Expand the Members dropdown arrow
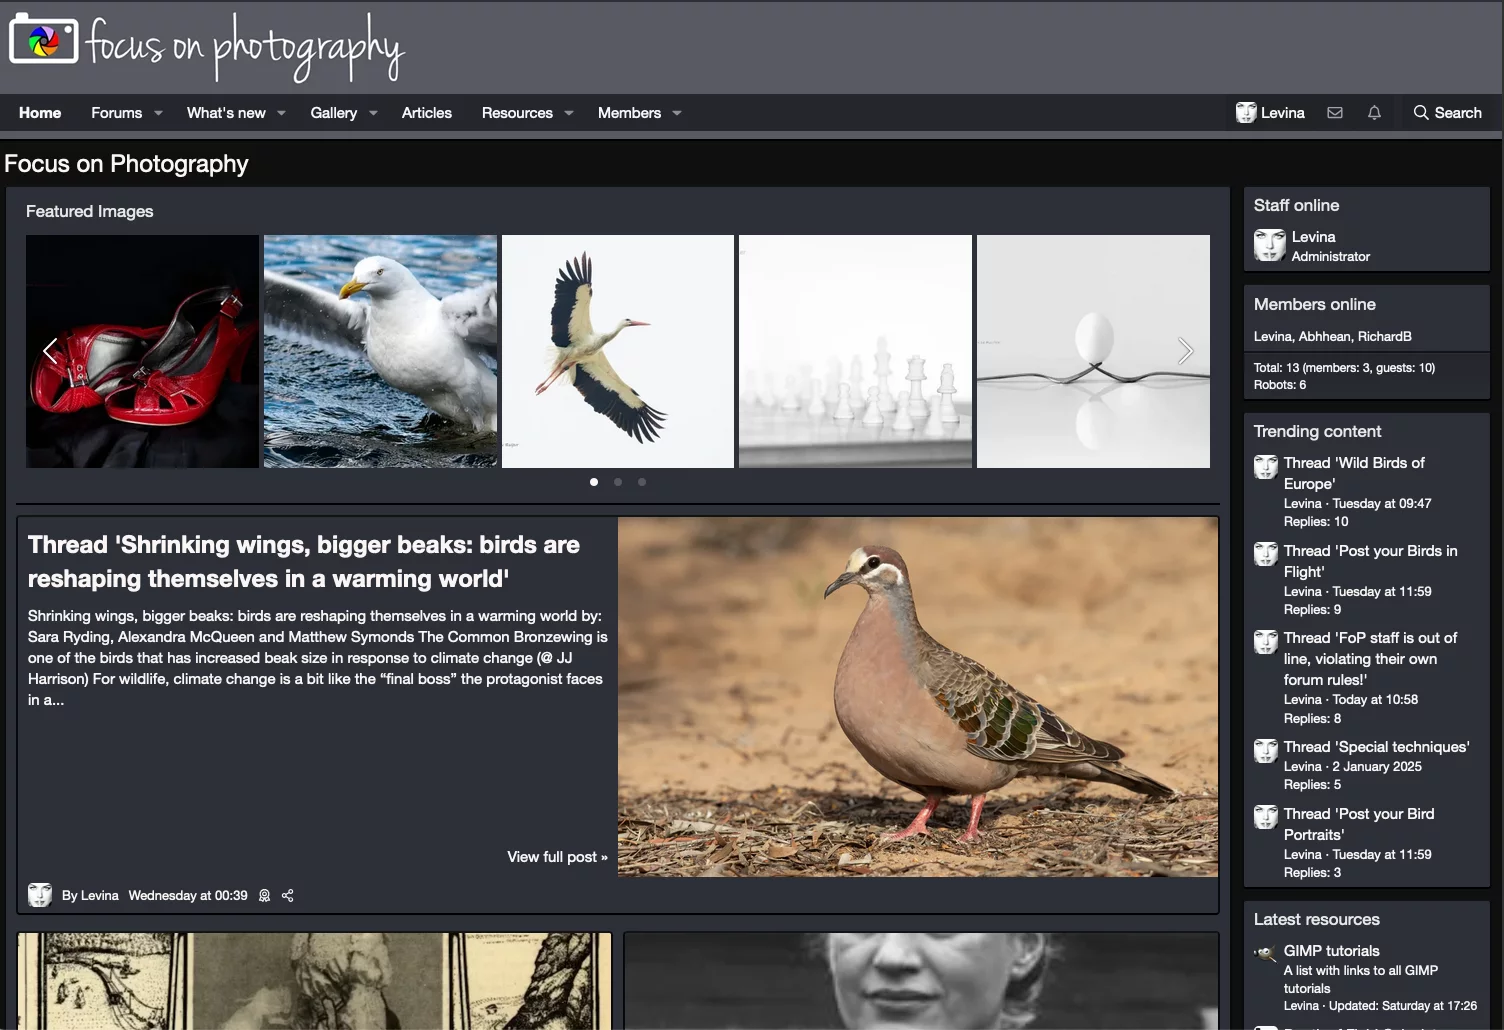The height and width of the screenshot is (1030, 1504). click(677, 113)
